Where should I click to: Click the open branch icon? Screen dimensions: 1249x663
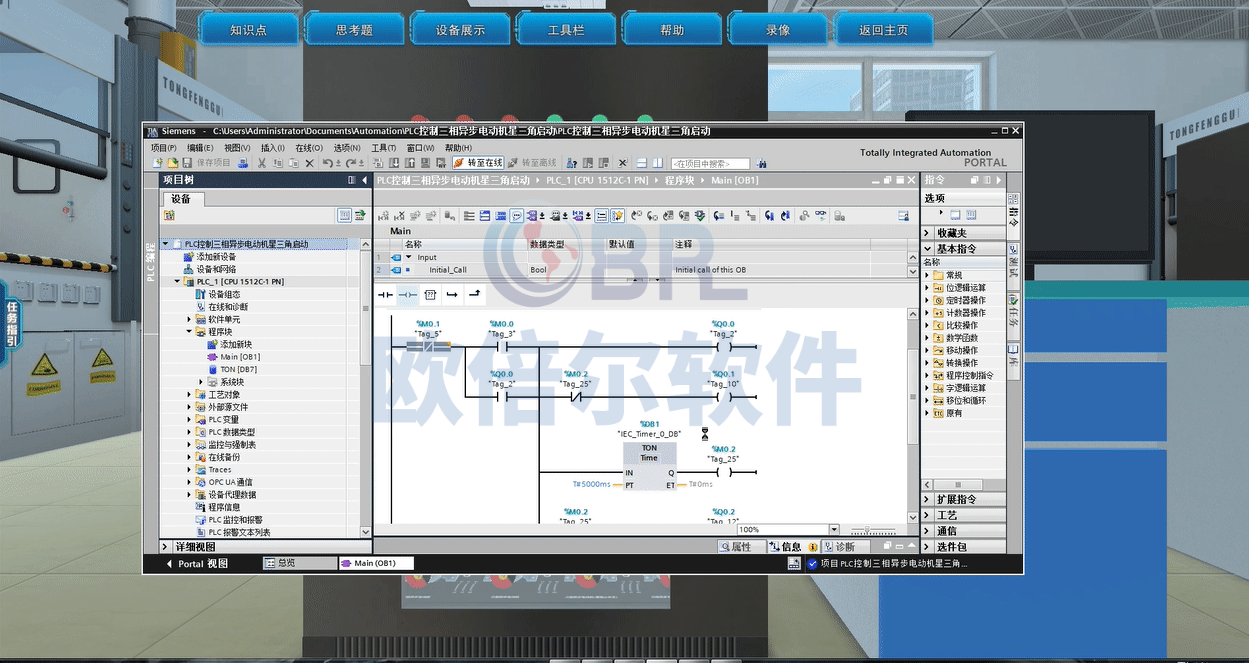click(452, 295)
